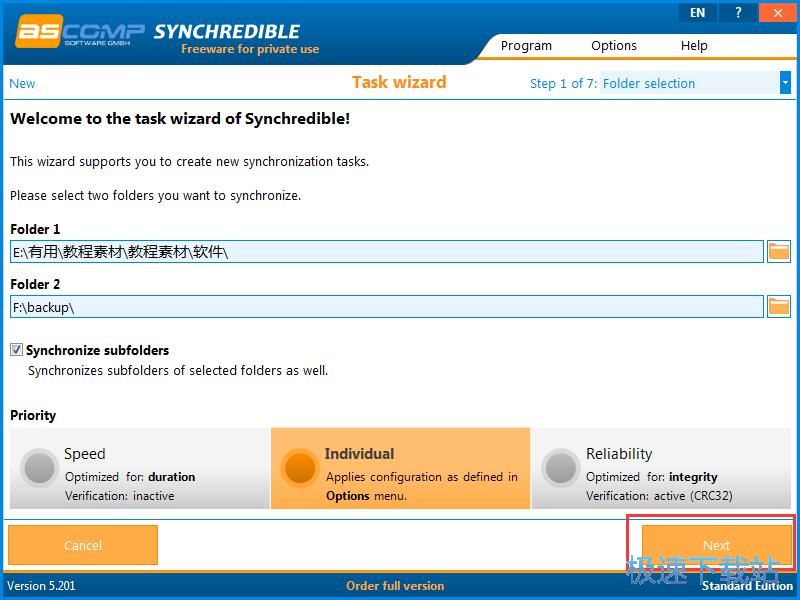The width and height of the screenshot is (800, 600).
Task: Click the Step 1 of 7 label
Action: pos(563,84)
